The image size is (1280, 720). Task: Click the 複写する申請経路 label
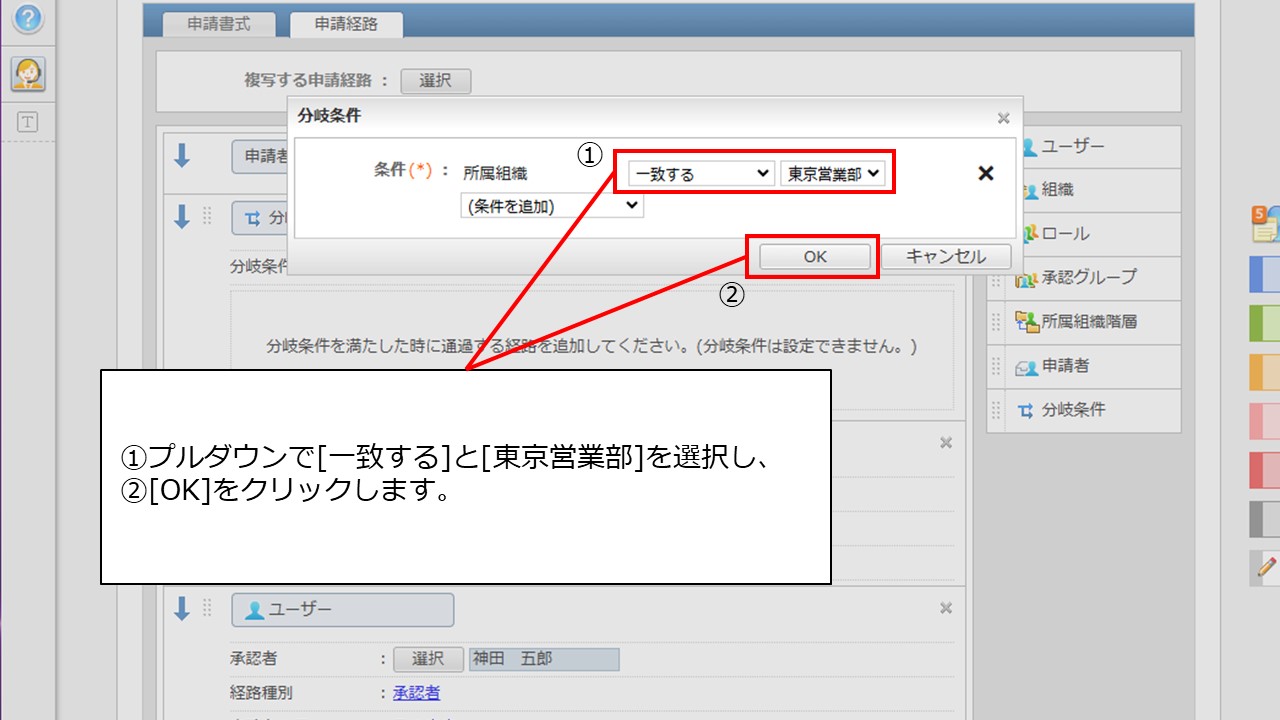[x=310, y=81]
